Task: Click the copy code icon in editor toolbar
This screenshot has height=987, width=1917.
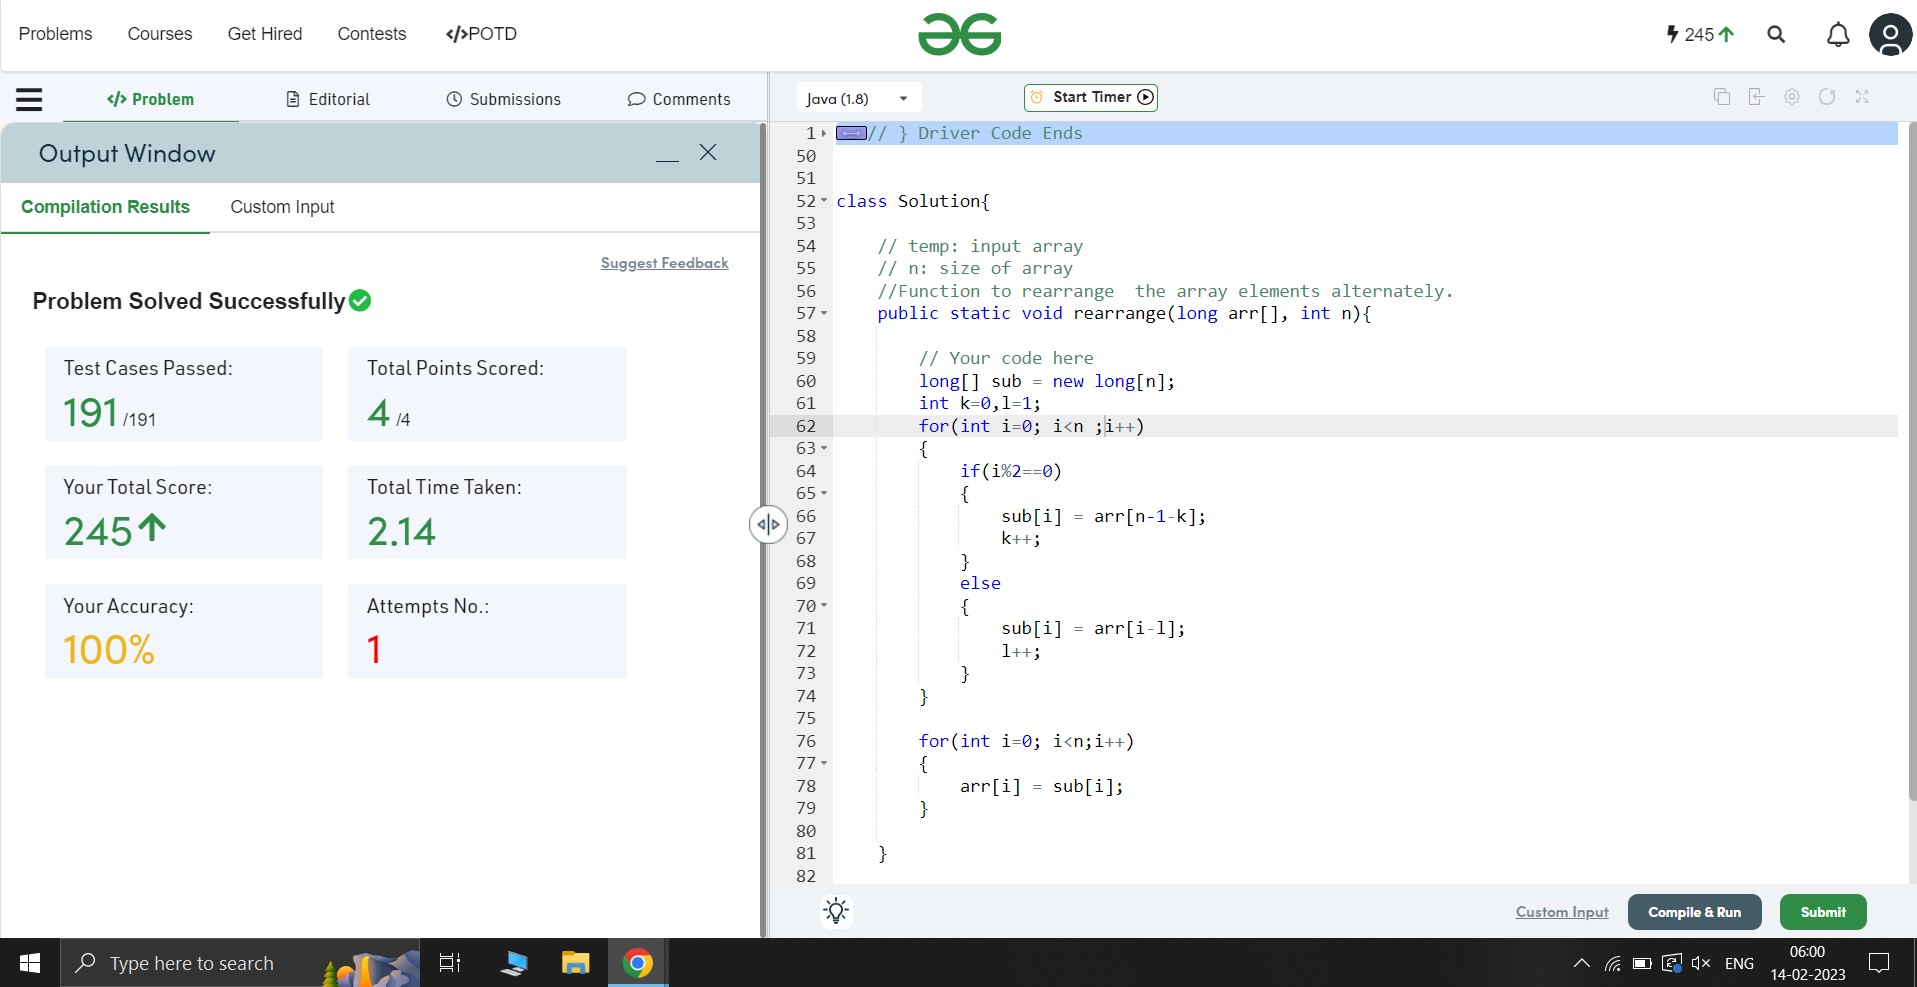Action: pos(1721,97)
